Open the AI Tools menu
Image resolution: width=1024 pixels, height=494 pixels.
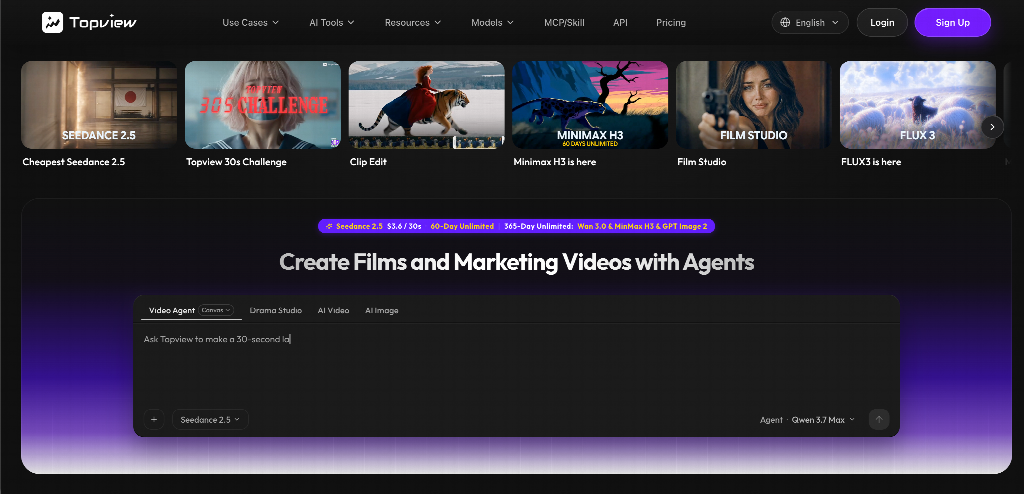click(x=332, y=22)
